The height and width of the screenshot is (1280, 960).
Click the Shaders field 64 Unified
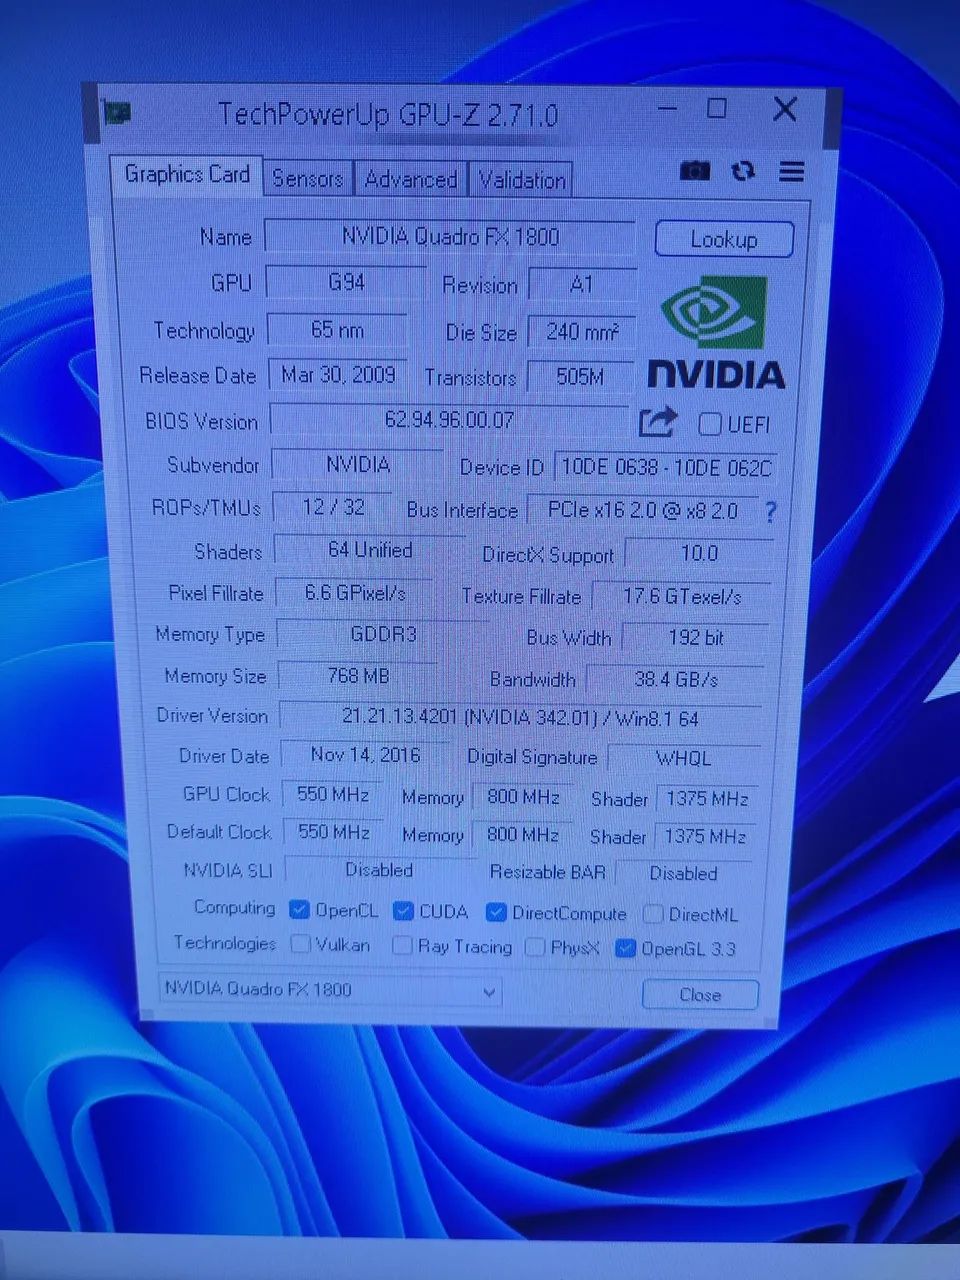point(370,550)
